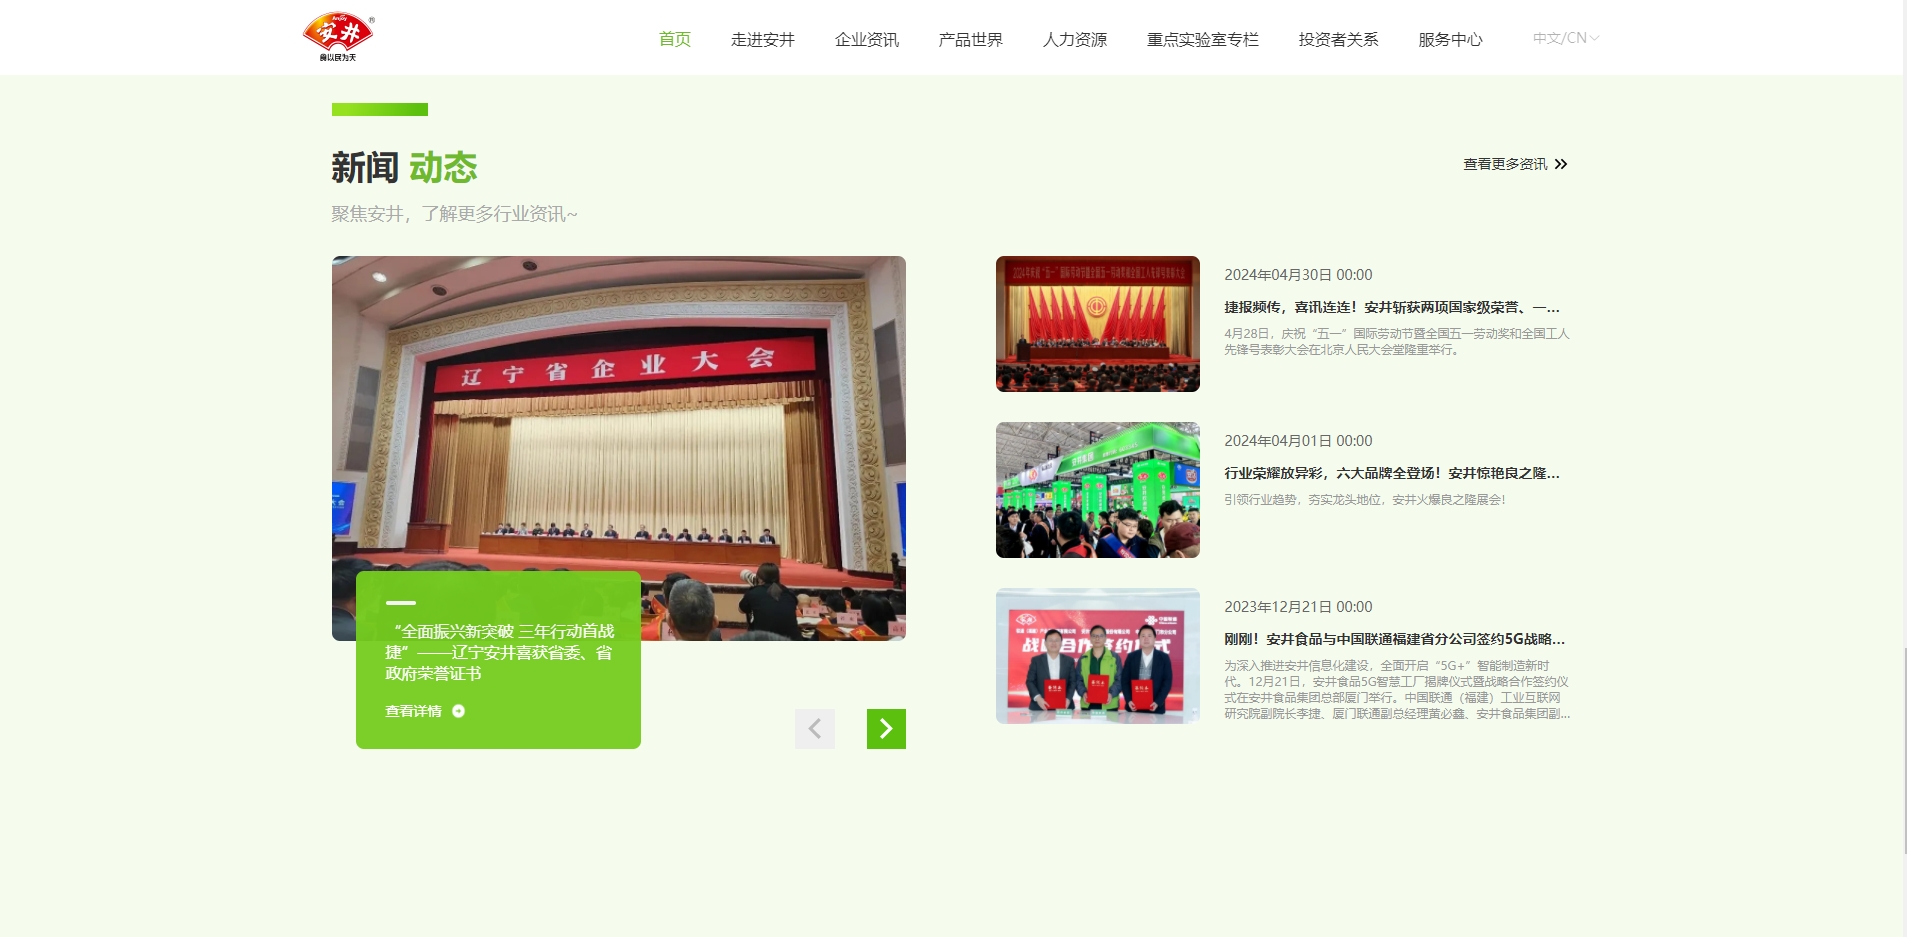
Task: Open headline 行业荣耀放异彩
Action: coord(1392,473)
